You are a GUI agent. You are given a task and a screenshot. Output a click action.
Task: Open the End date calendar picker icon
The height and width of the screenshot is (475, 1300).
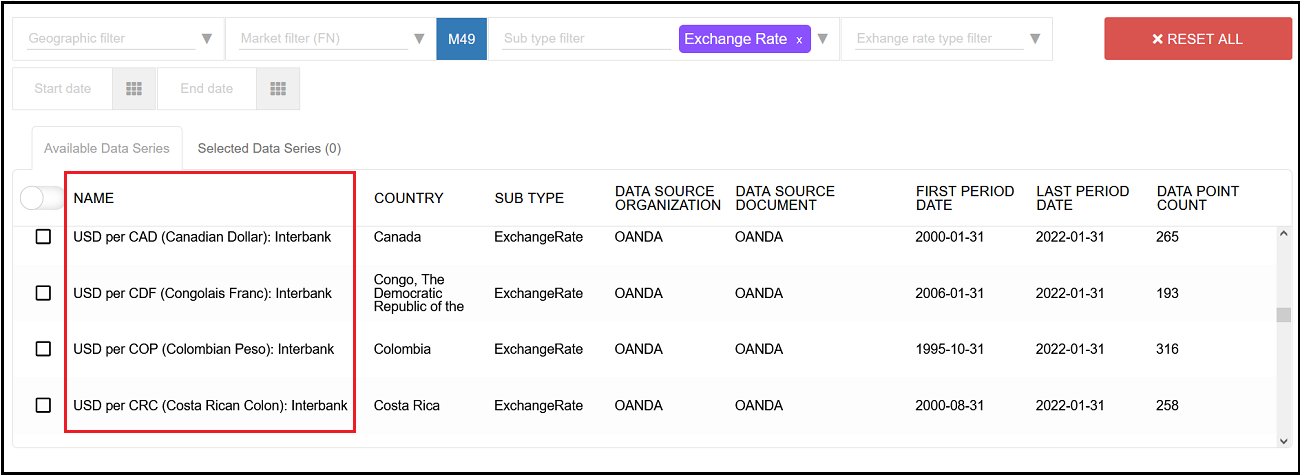tap(278, 89)
